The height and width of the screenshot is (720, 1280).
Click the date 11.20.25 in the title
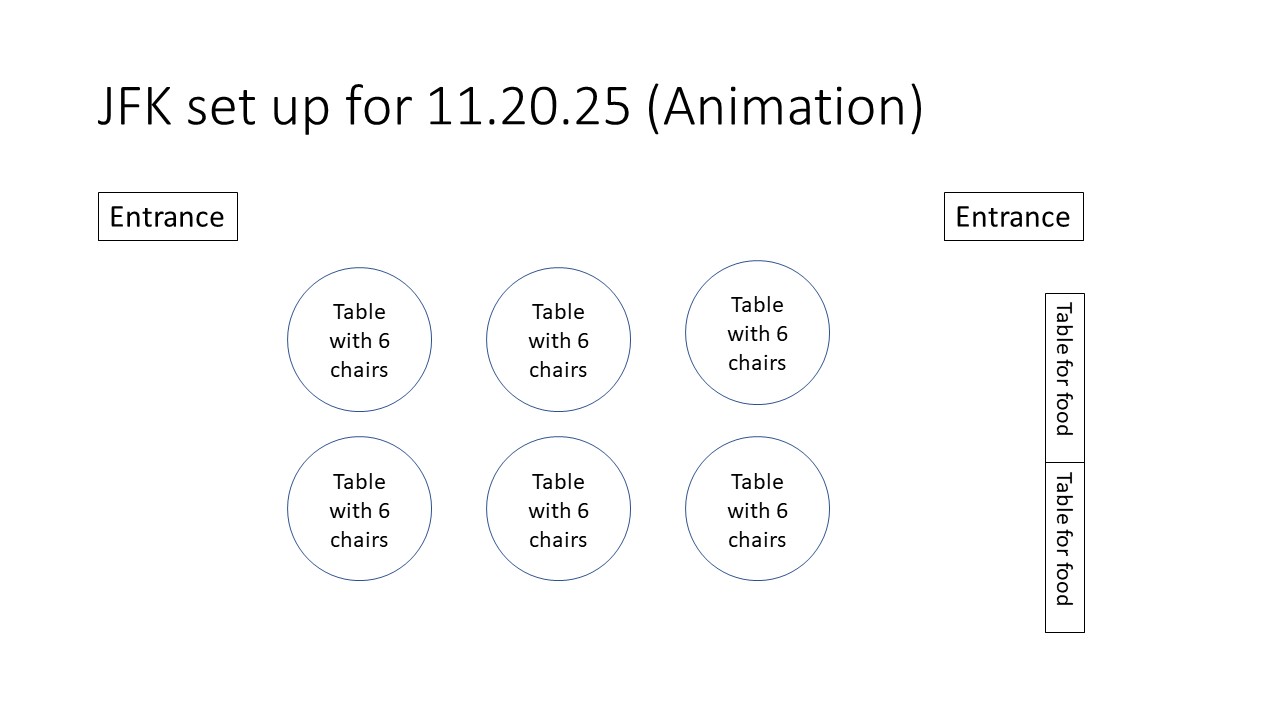[528, 106]
